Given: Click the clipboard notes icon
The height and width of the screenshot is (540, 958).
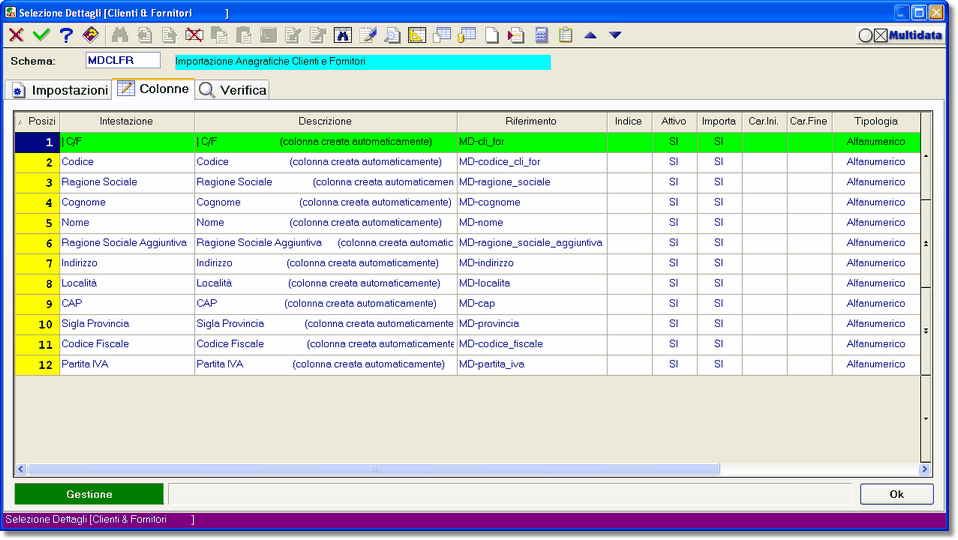Looking at the screenshot, I should point(566,35).
